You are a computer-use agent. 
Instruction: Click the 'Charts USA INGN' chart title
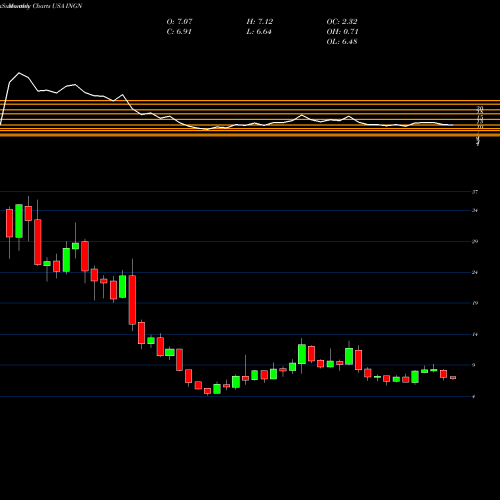pos(57,6)
